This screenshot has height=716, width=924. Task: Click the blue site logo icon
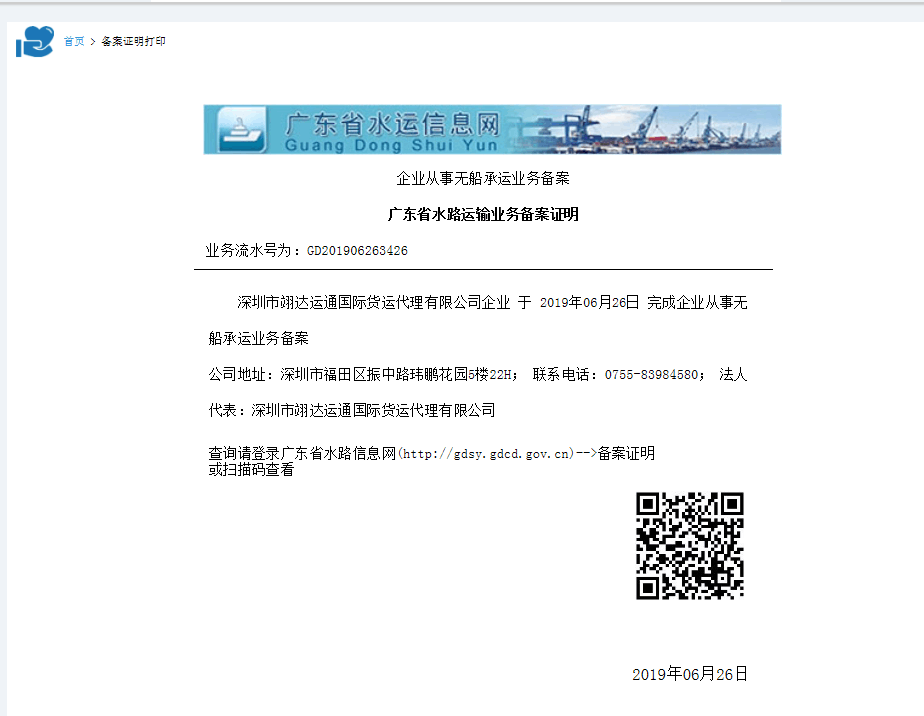click(34, 42)
